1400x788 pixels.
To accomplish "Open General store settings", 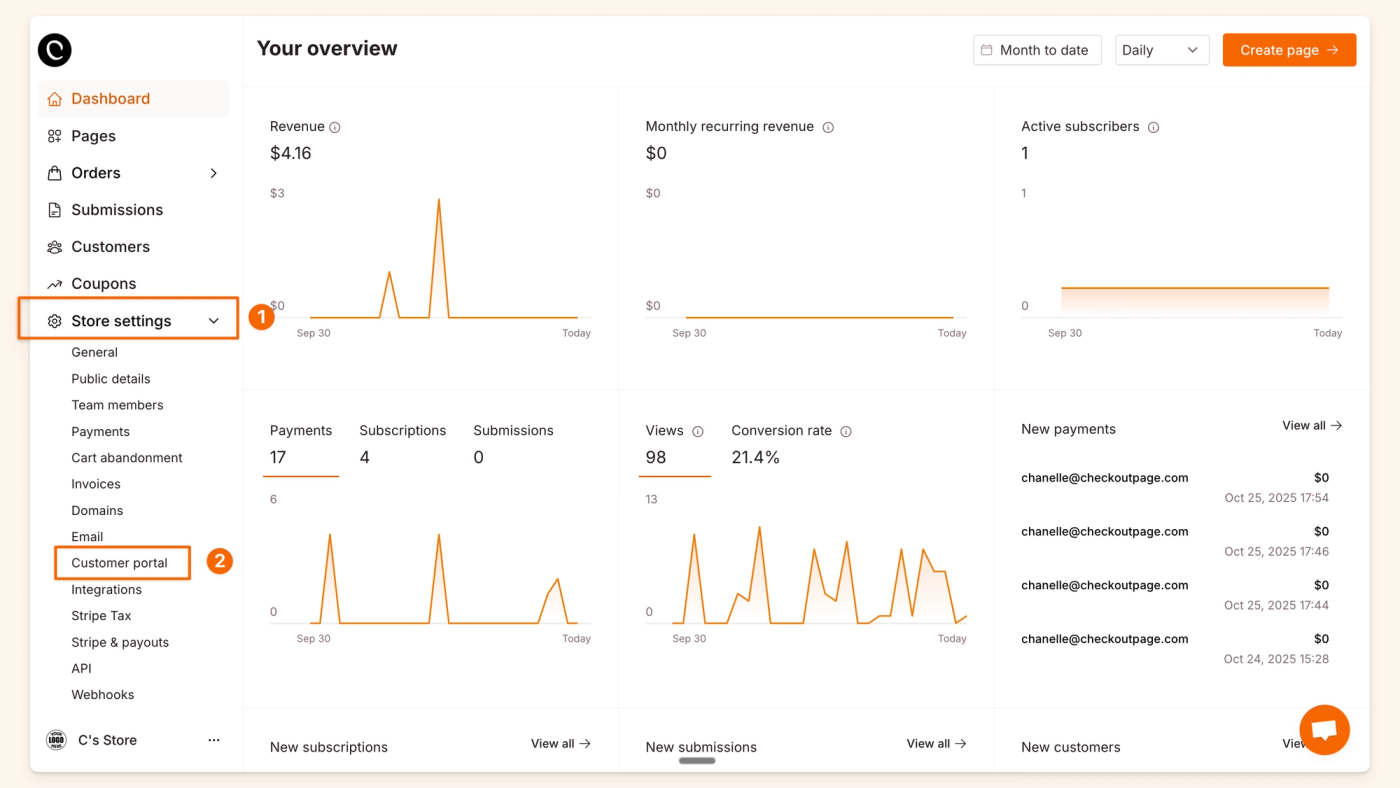I will 94,352.
